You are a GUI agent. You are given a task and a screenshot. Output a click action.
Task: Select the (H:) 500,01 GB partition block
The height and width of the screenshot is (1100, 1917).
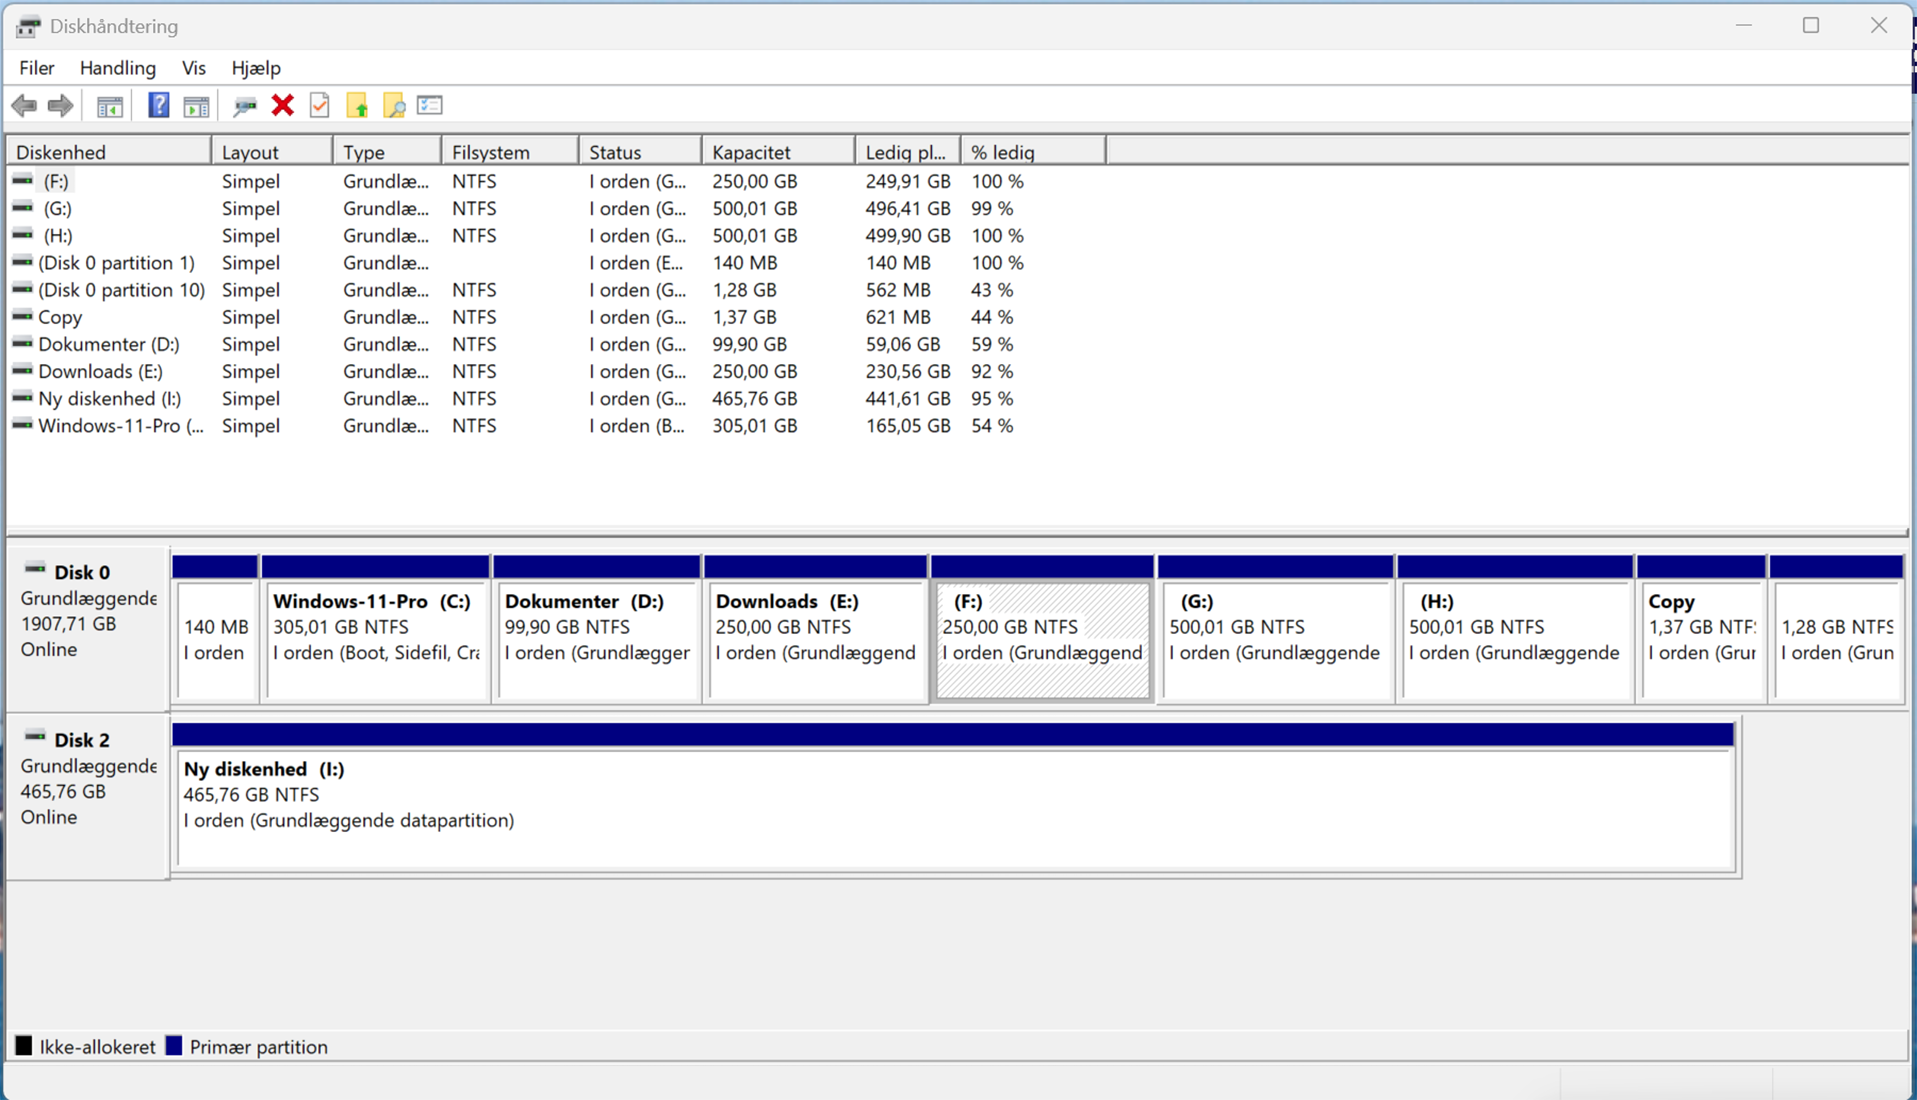1516,629
